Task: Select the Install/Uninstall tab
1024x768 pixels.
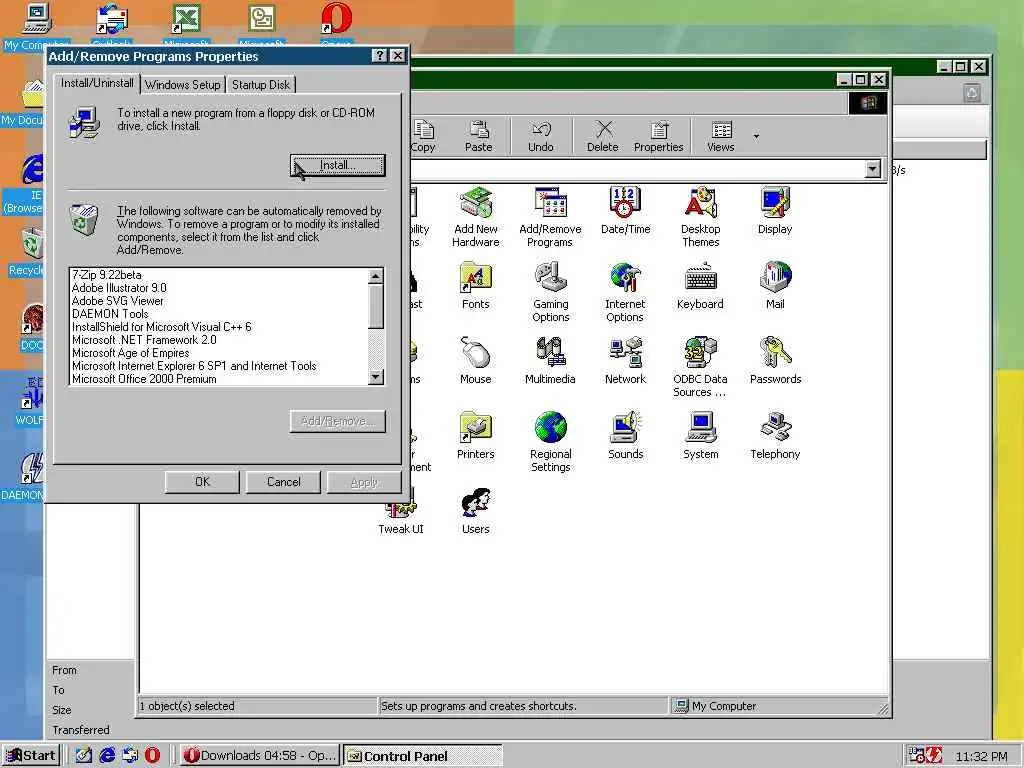Action: (x=97, y=83)
